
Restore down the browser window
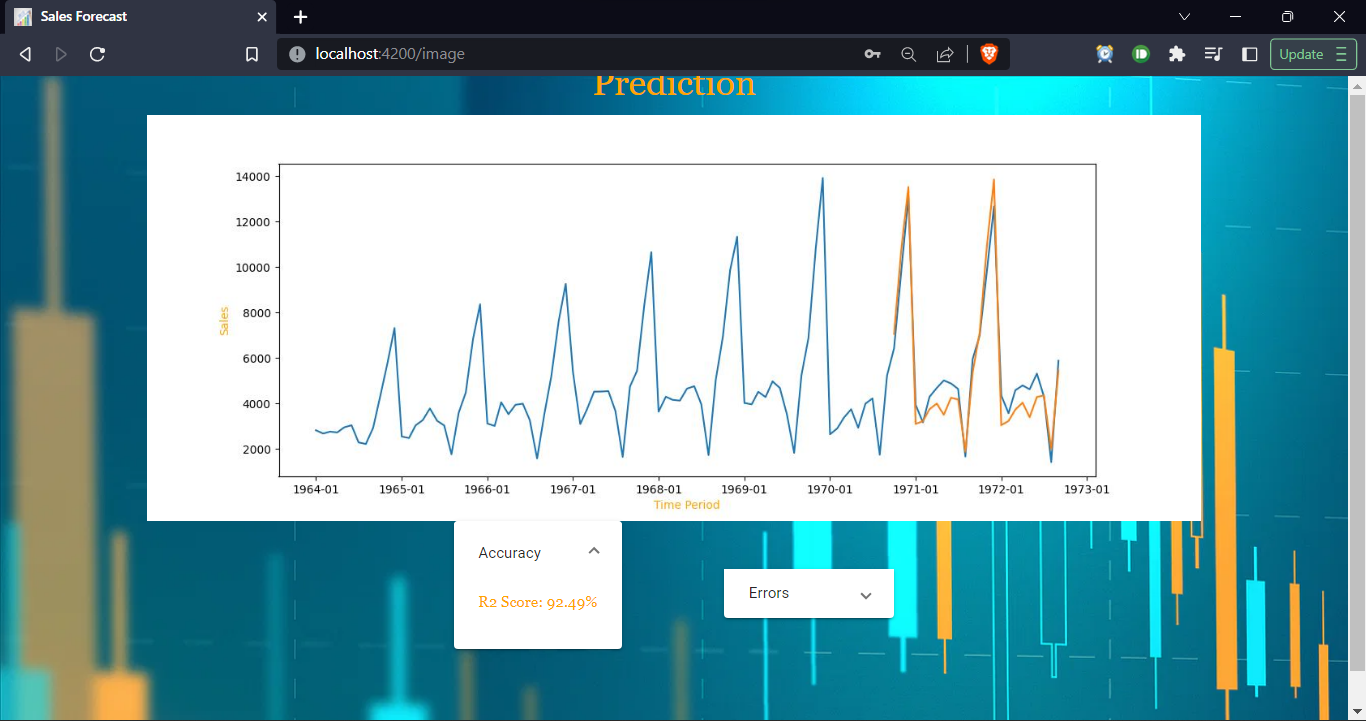pos(1287,17)
